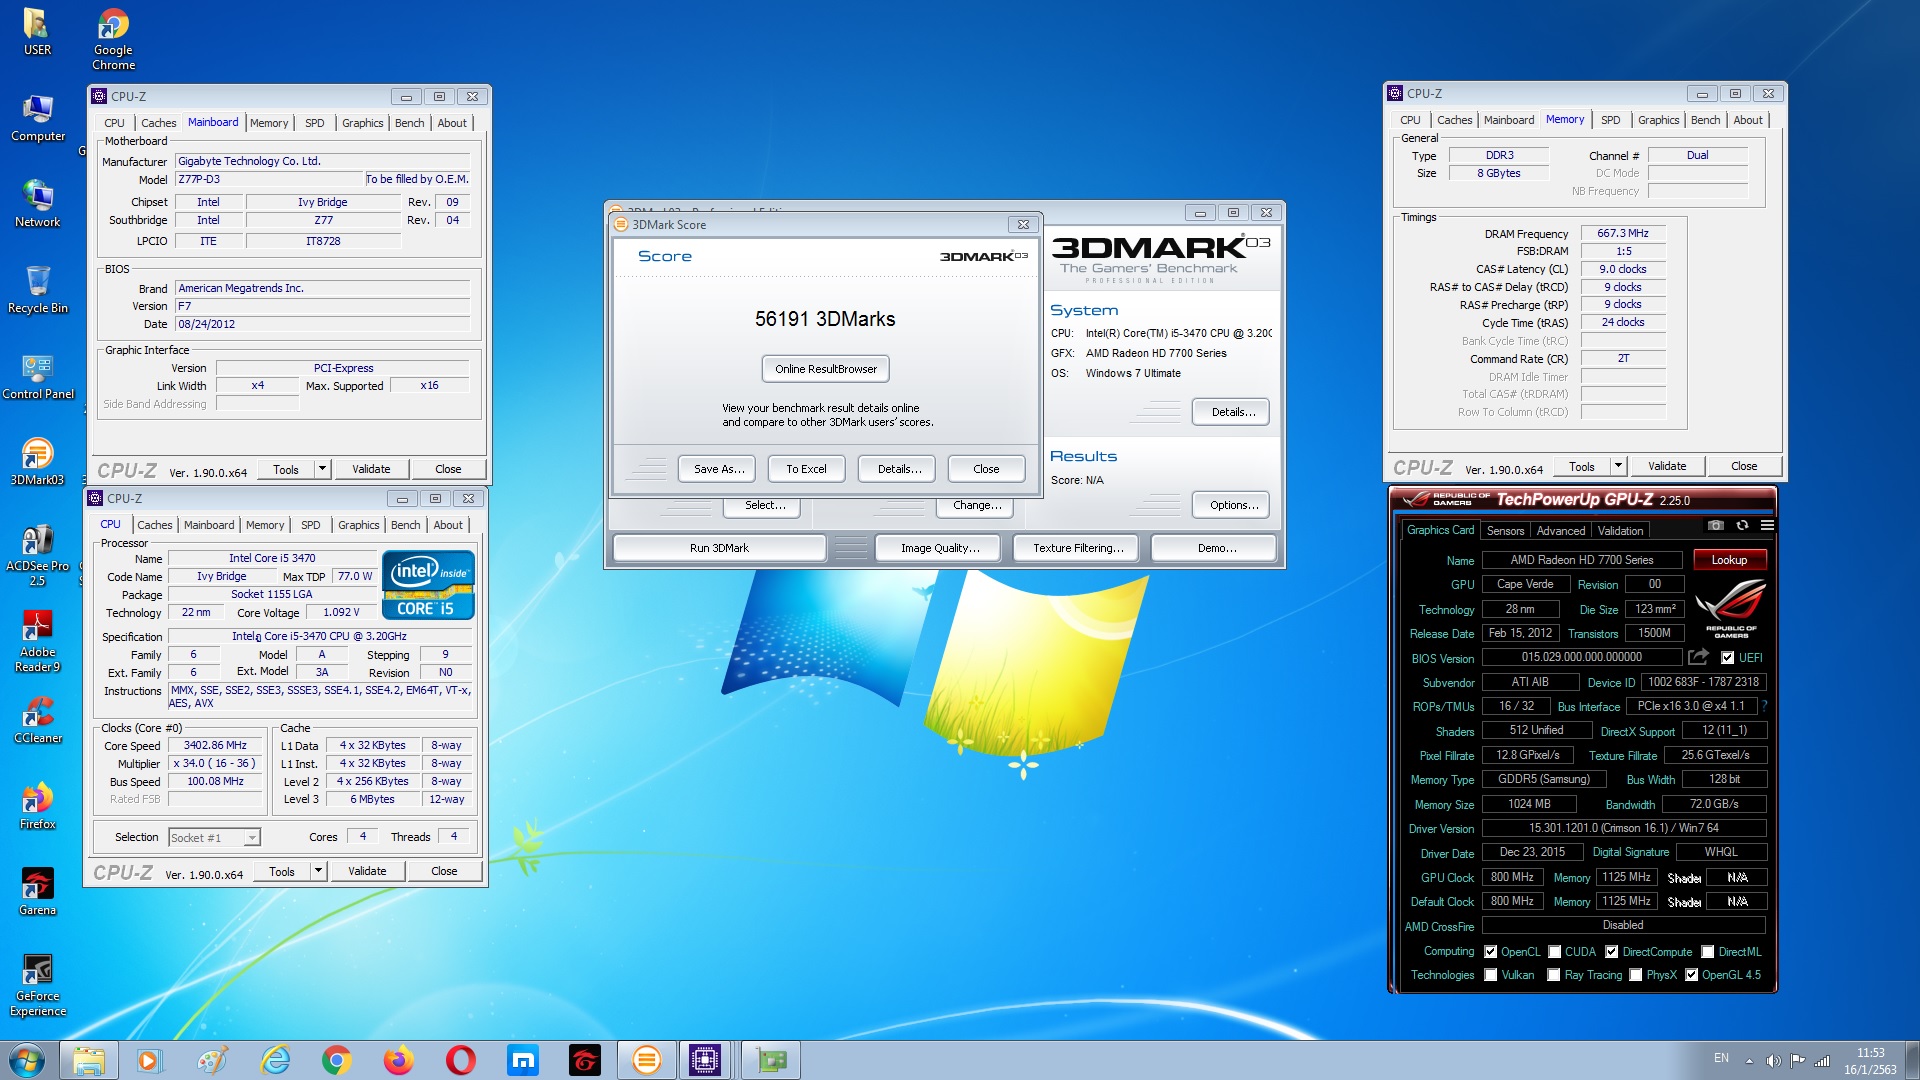
Task: Toggle the DirectML checkbox
Action: click(x=1708, y=952)
